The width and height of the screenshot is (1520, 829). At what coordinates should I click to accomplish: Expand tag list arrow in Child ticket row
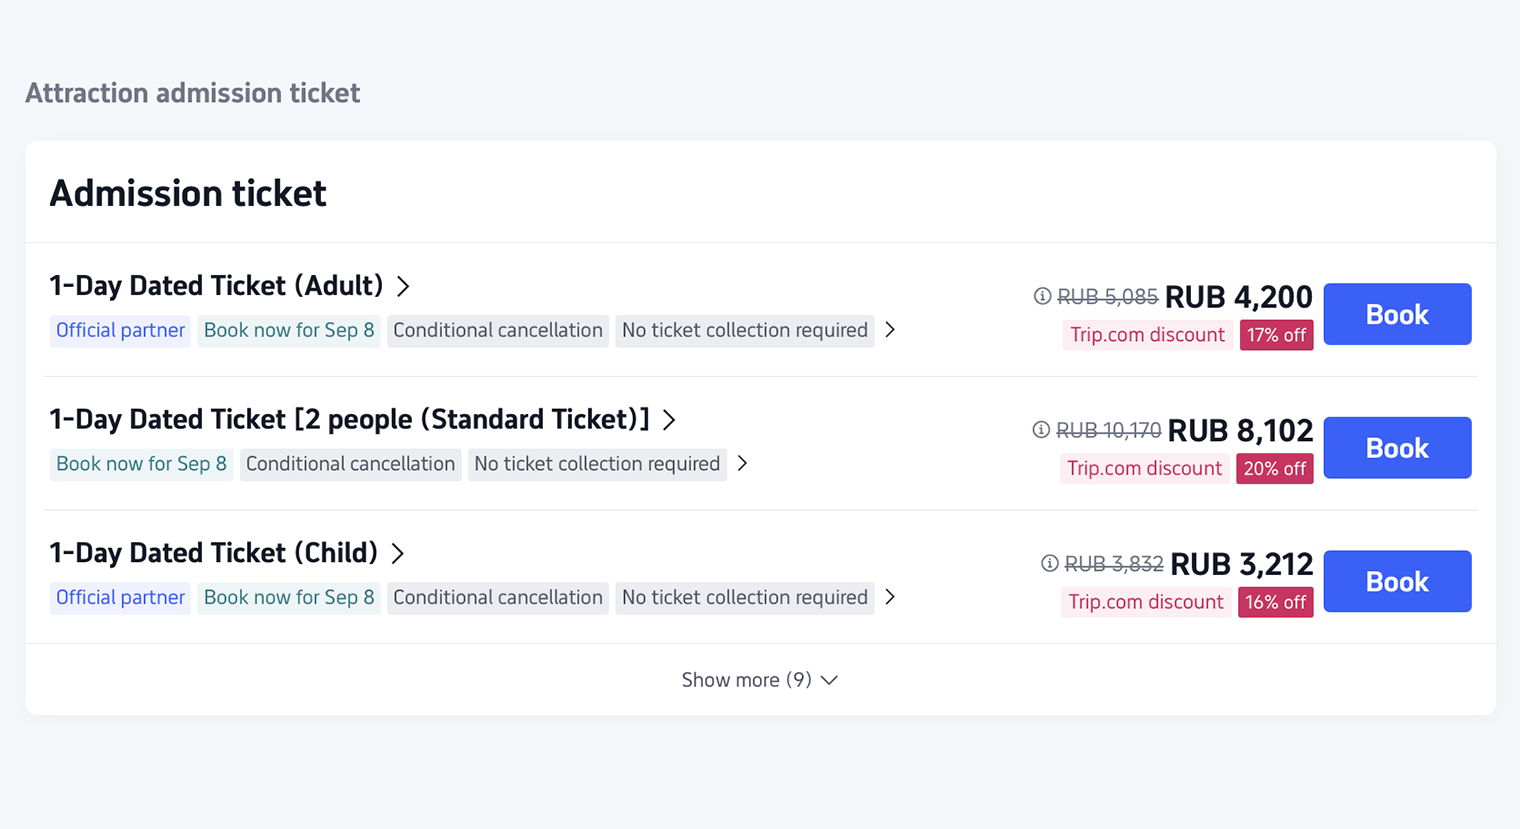click(890, 597)
